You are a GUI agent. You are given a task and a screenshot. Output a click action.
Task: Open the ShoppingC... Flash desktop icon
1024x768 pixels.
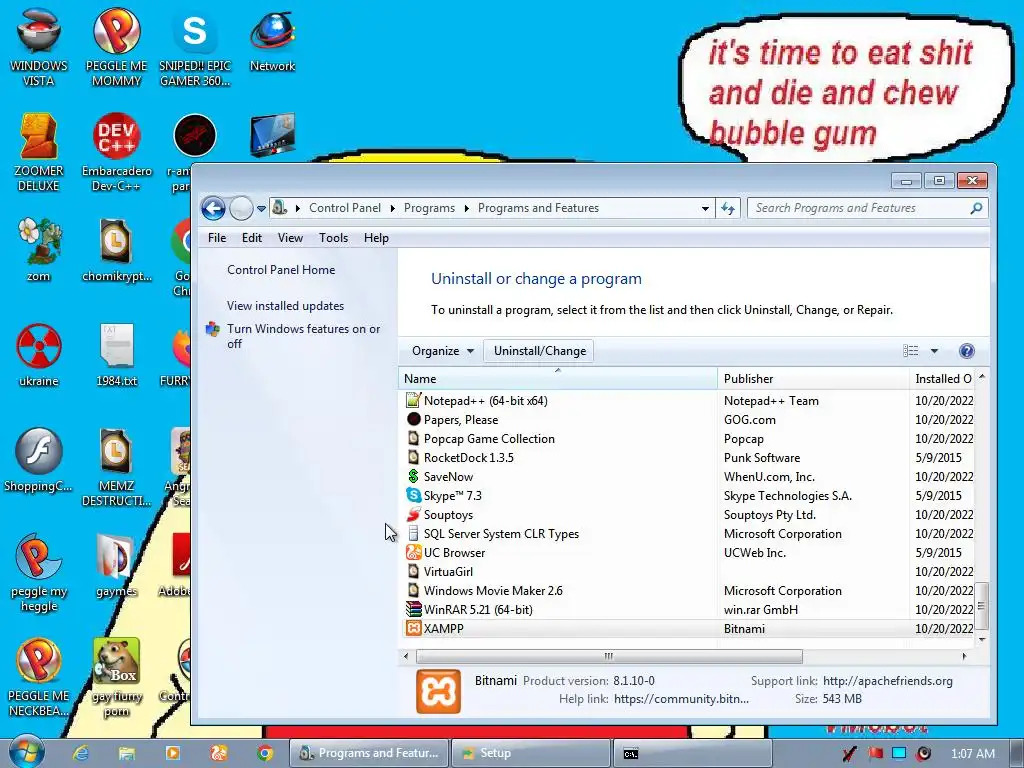point(39,460)
